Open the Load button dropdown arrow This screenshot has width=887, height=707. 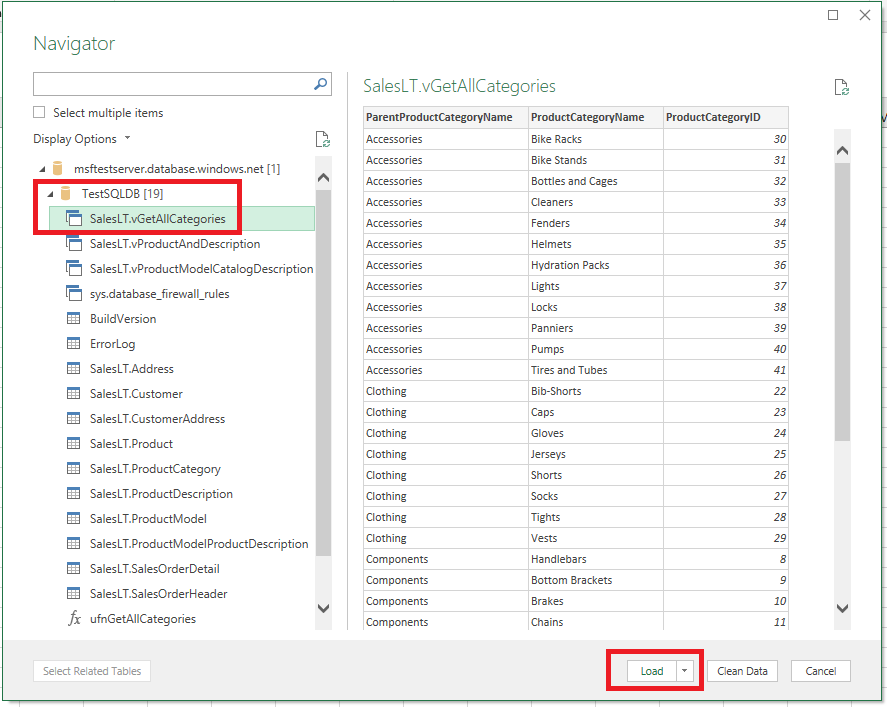pyautogui.click(x=684, y=671)
